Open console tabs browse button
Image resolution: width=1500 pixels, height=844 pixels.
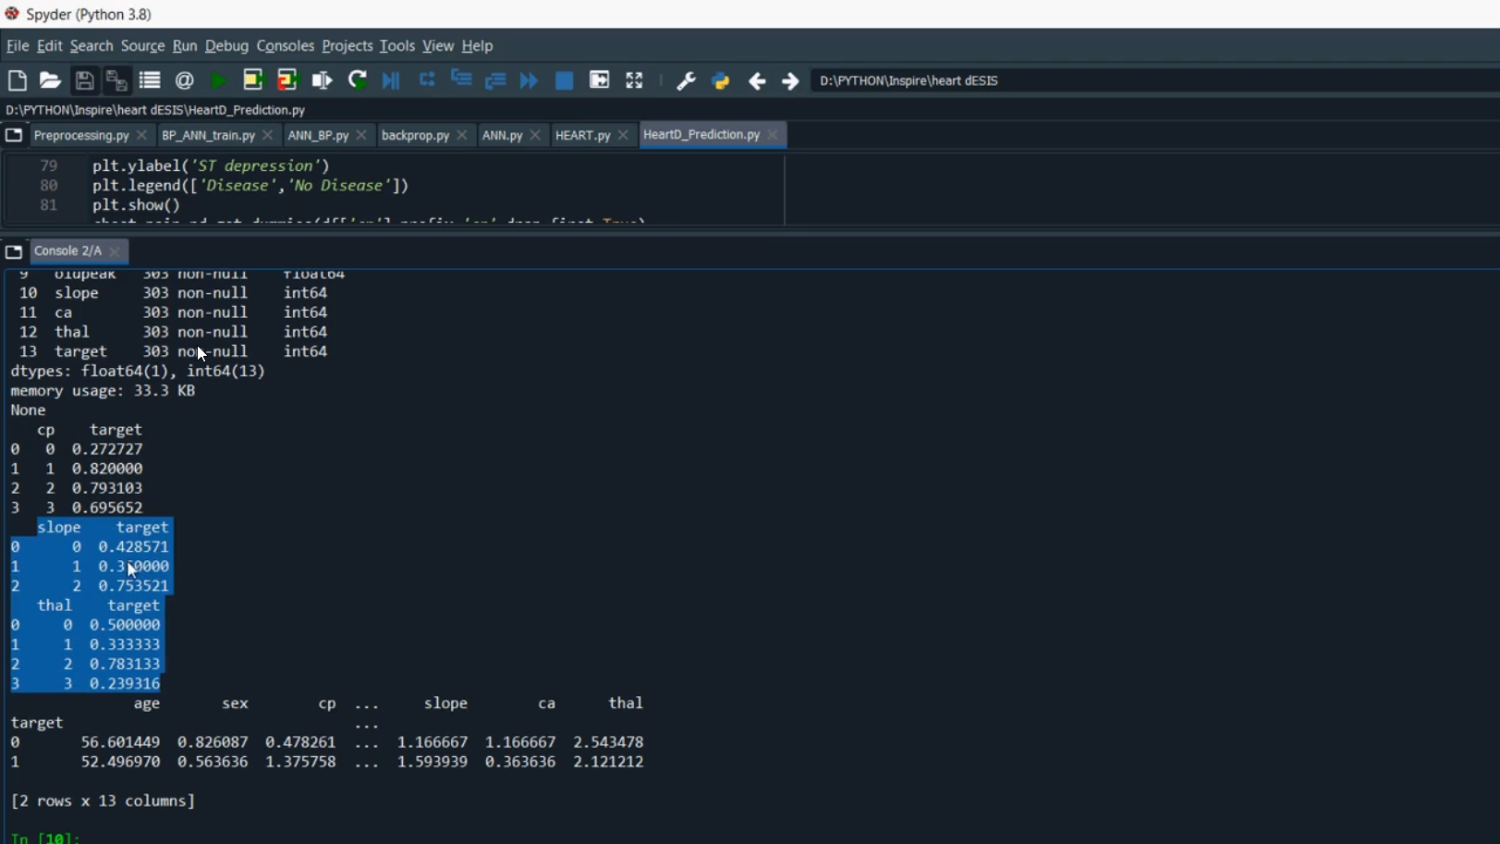pyautogui.click(x=14, y=251)
